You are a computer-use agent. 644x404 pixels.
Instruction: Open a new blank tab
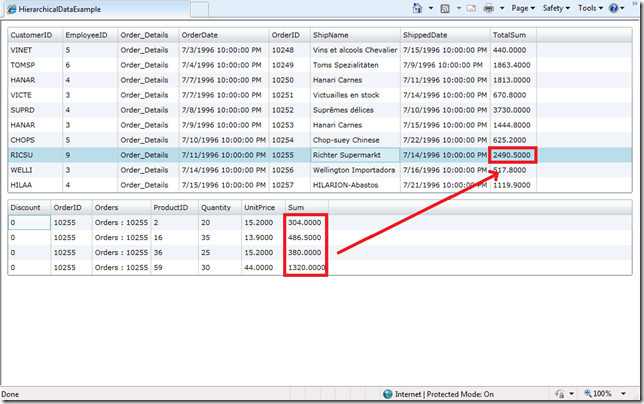click(x=199, y=9)
